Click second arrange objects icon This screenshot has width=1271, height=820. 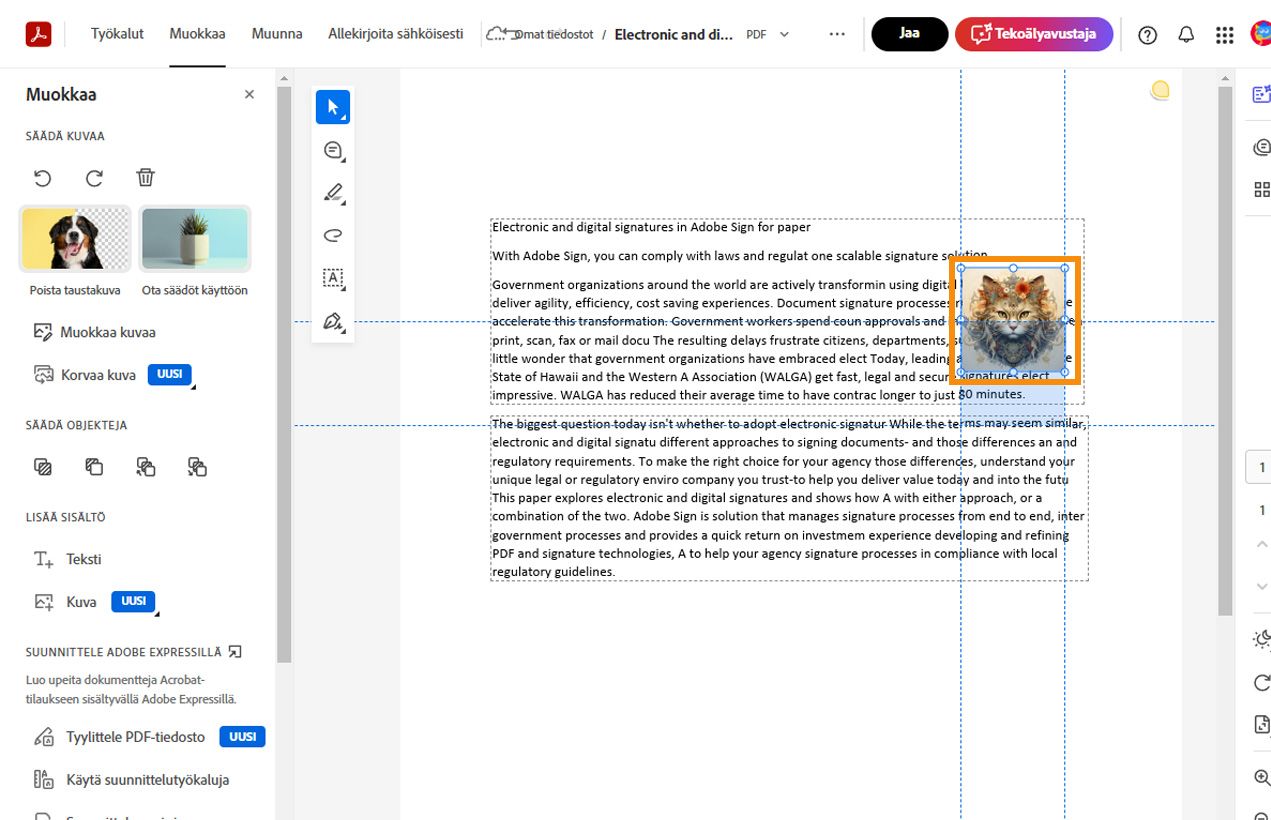(x=94, y=467)
